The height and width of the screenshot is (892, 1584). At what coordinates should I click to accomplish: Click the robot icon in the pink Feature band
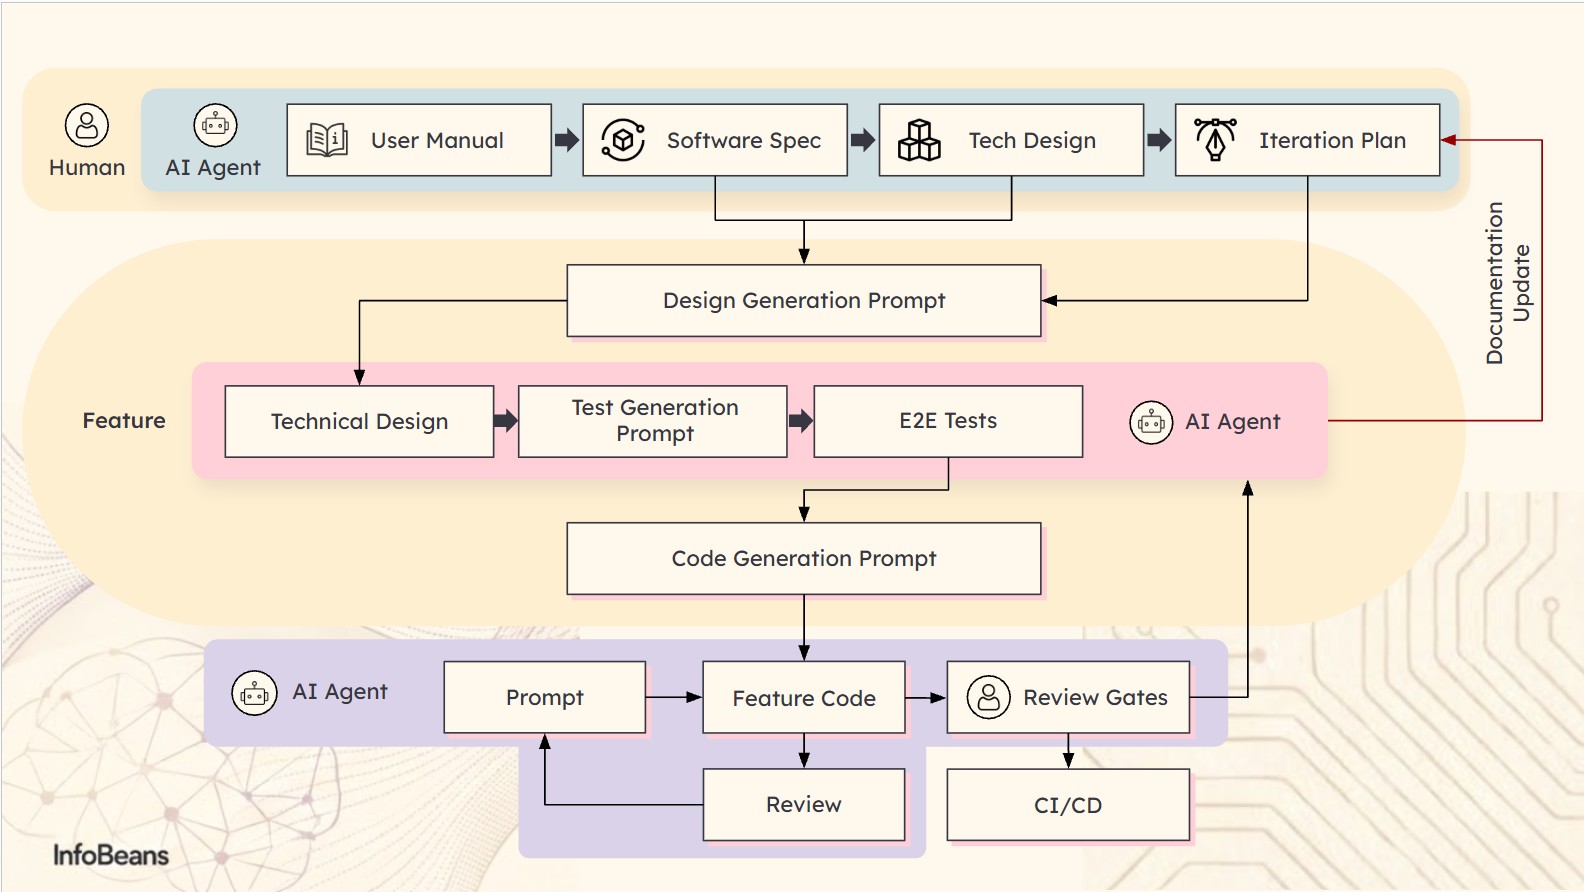(1151, 422)
